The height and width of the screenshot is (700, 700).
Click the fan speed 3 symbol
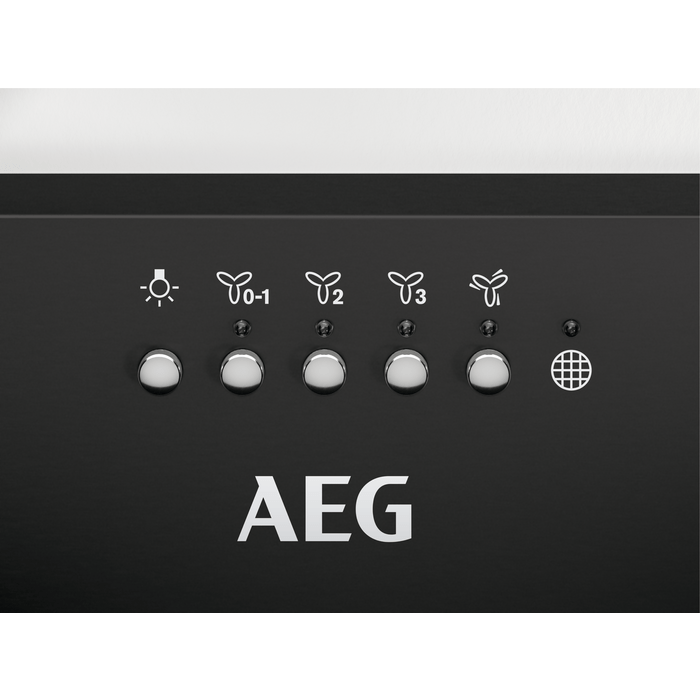tap(407, 288)
